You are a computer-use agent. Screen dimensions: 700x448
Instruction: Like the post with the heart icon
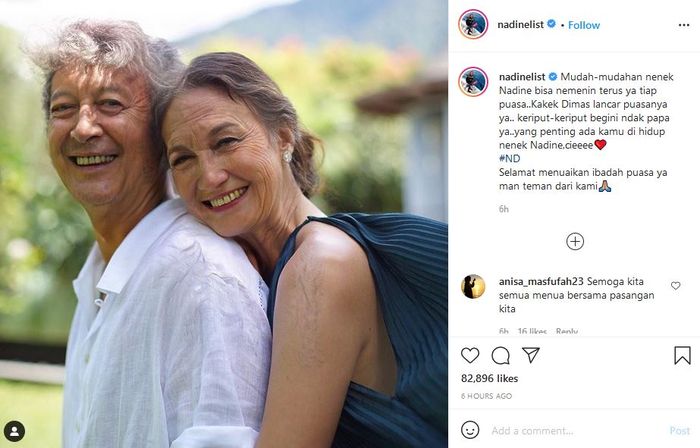tap(470, 355)
